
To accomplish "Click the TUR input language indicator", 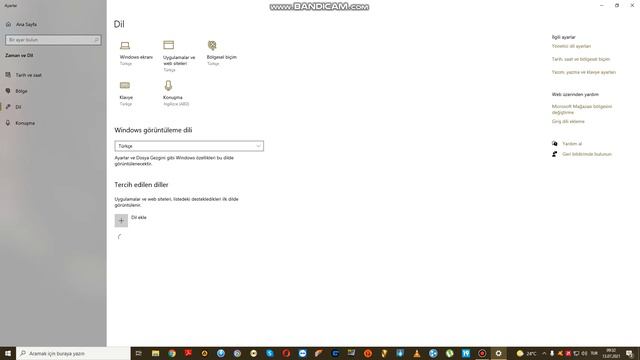I will (x=594, y=353).
